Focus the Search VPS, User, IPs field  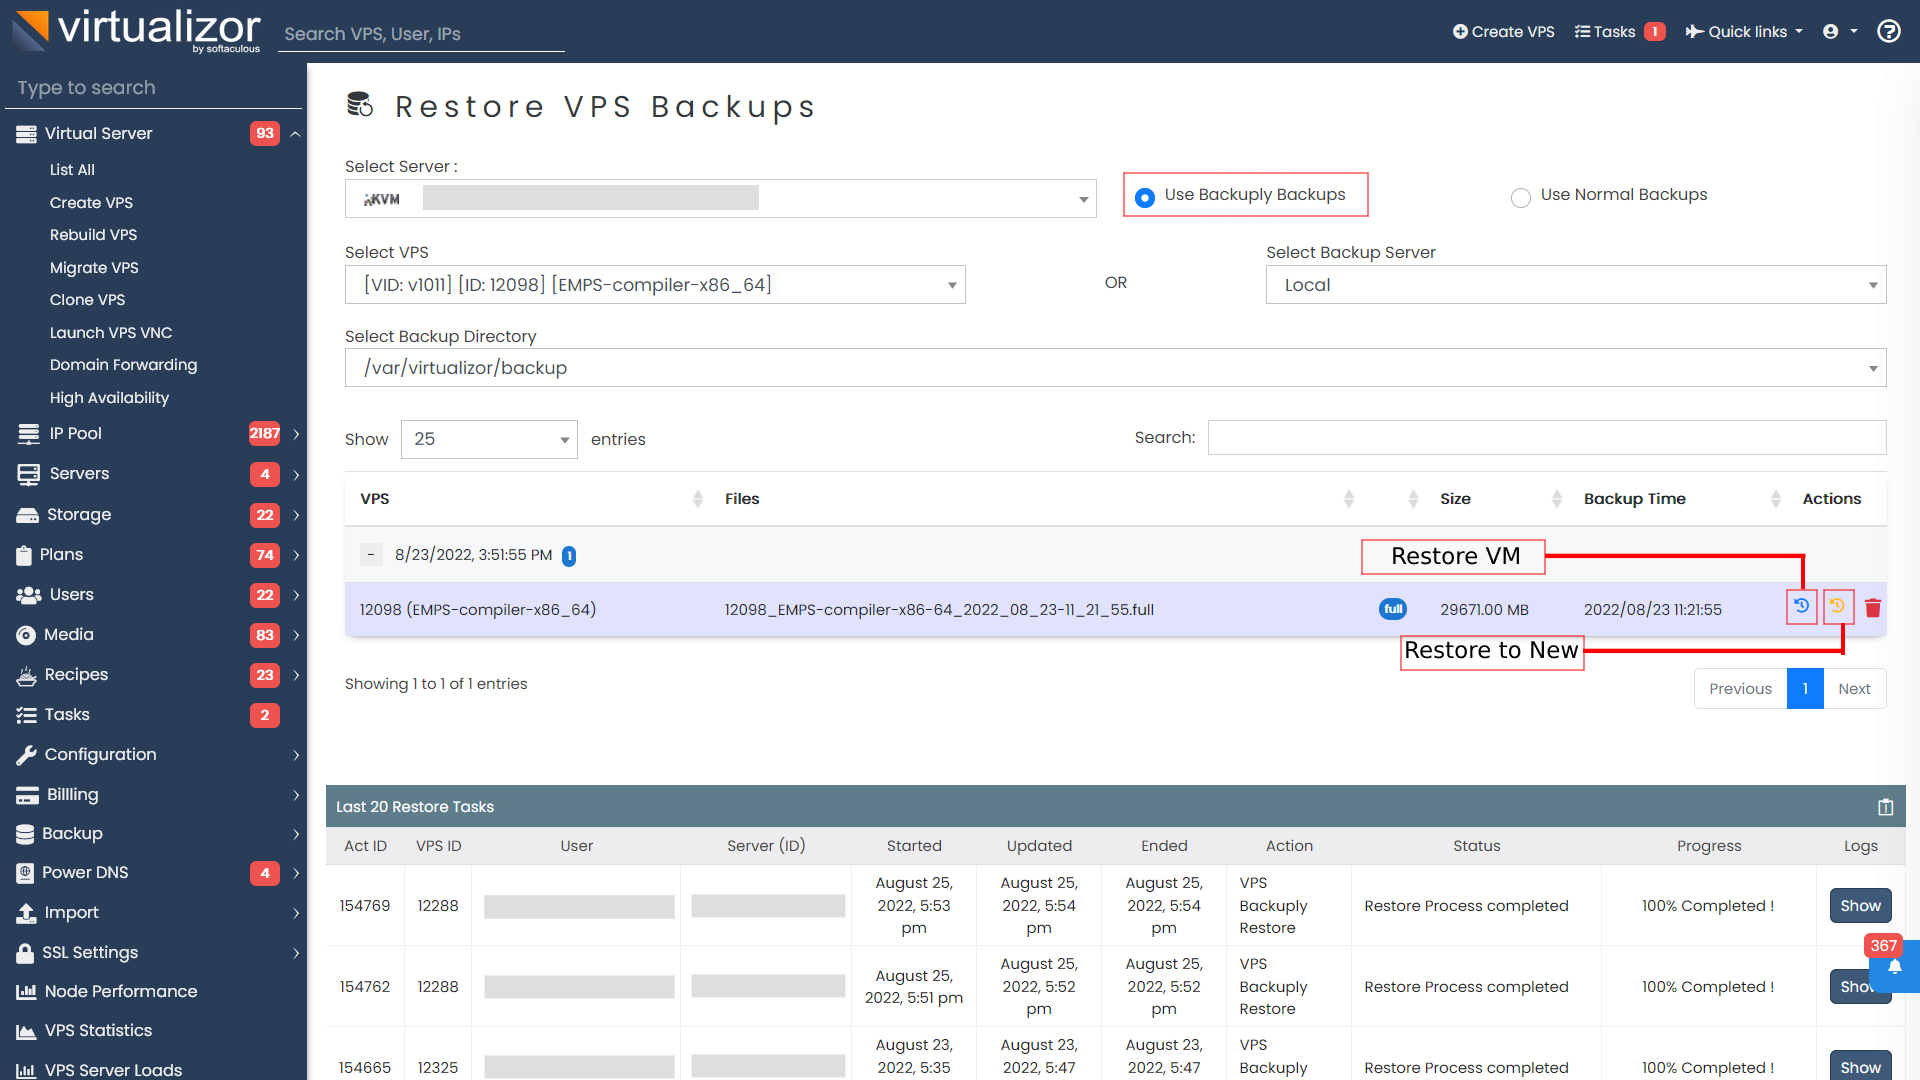[421, 34]
